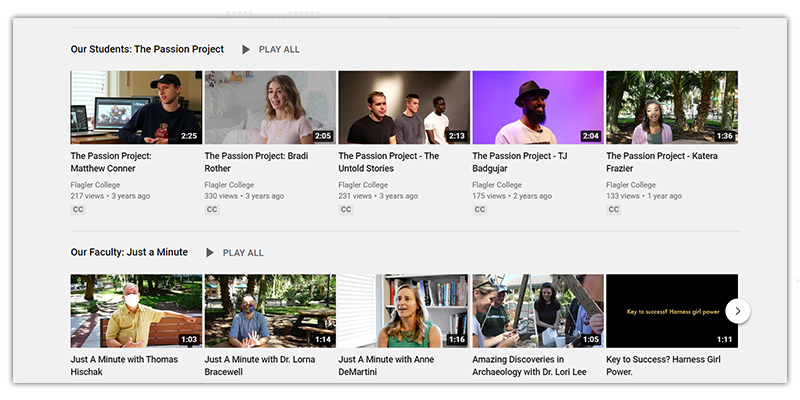The width and height of the screenshot is (800, 400).
Task: Open the Katera Frazier video thumbnail
Action: pyautogui.click(x=672, y=107)
